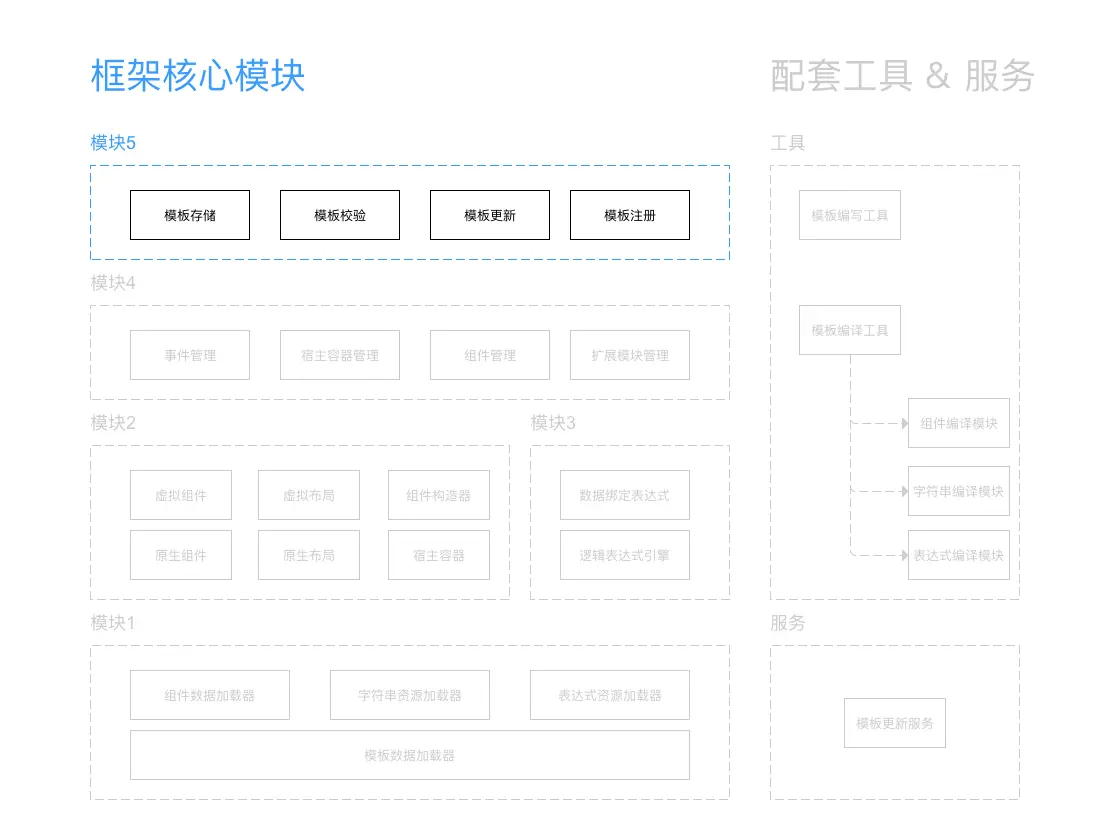
Task: Expand the 模块1 group container
Action: click(410, 722)
